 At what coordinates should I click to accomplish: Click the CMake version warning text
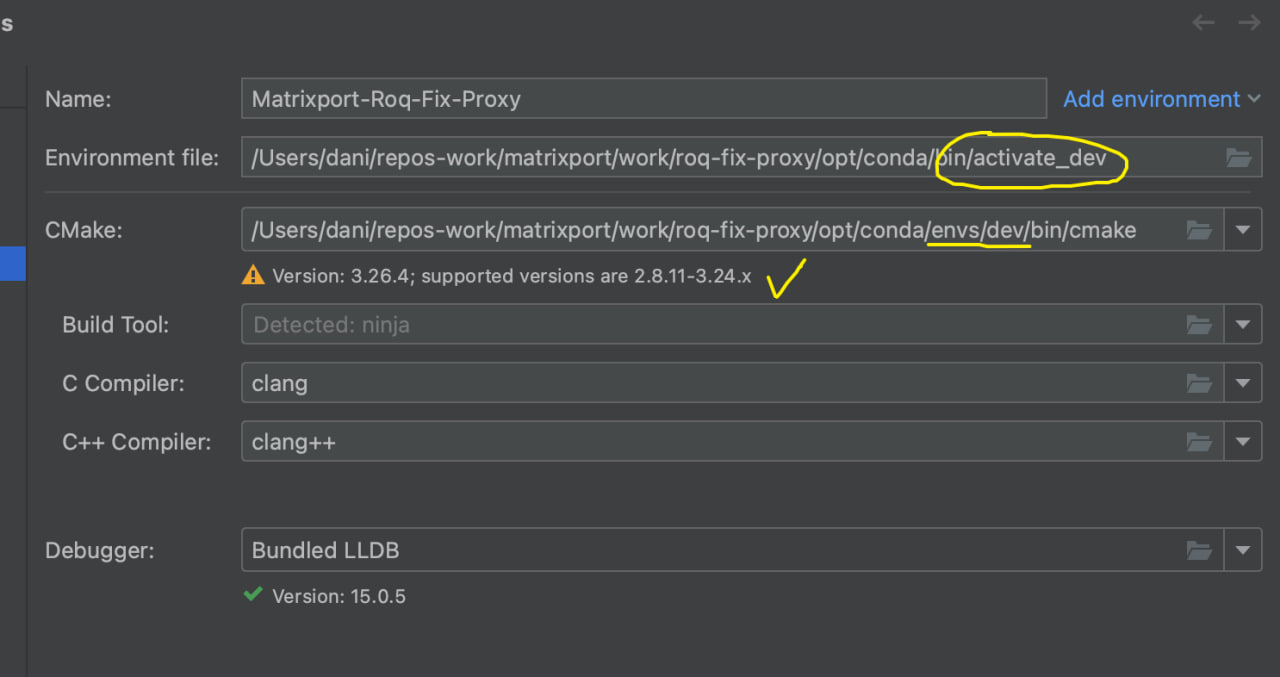(511, 276)
